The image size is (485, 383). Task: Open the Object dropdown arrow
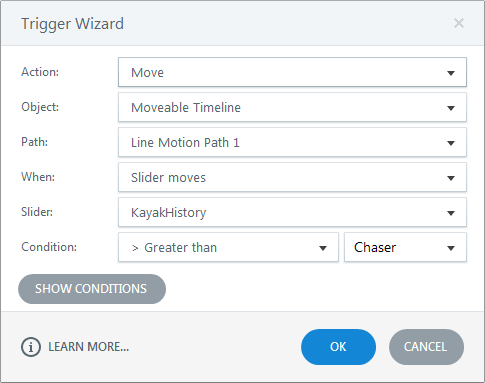point(451,108)
